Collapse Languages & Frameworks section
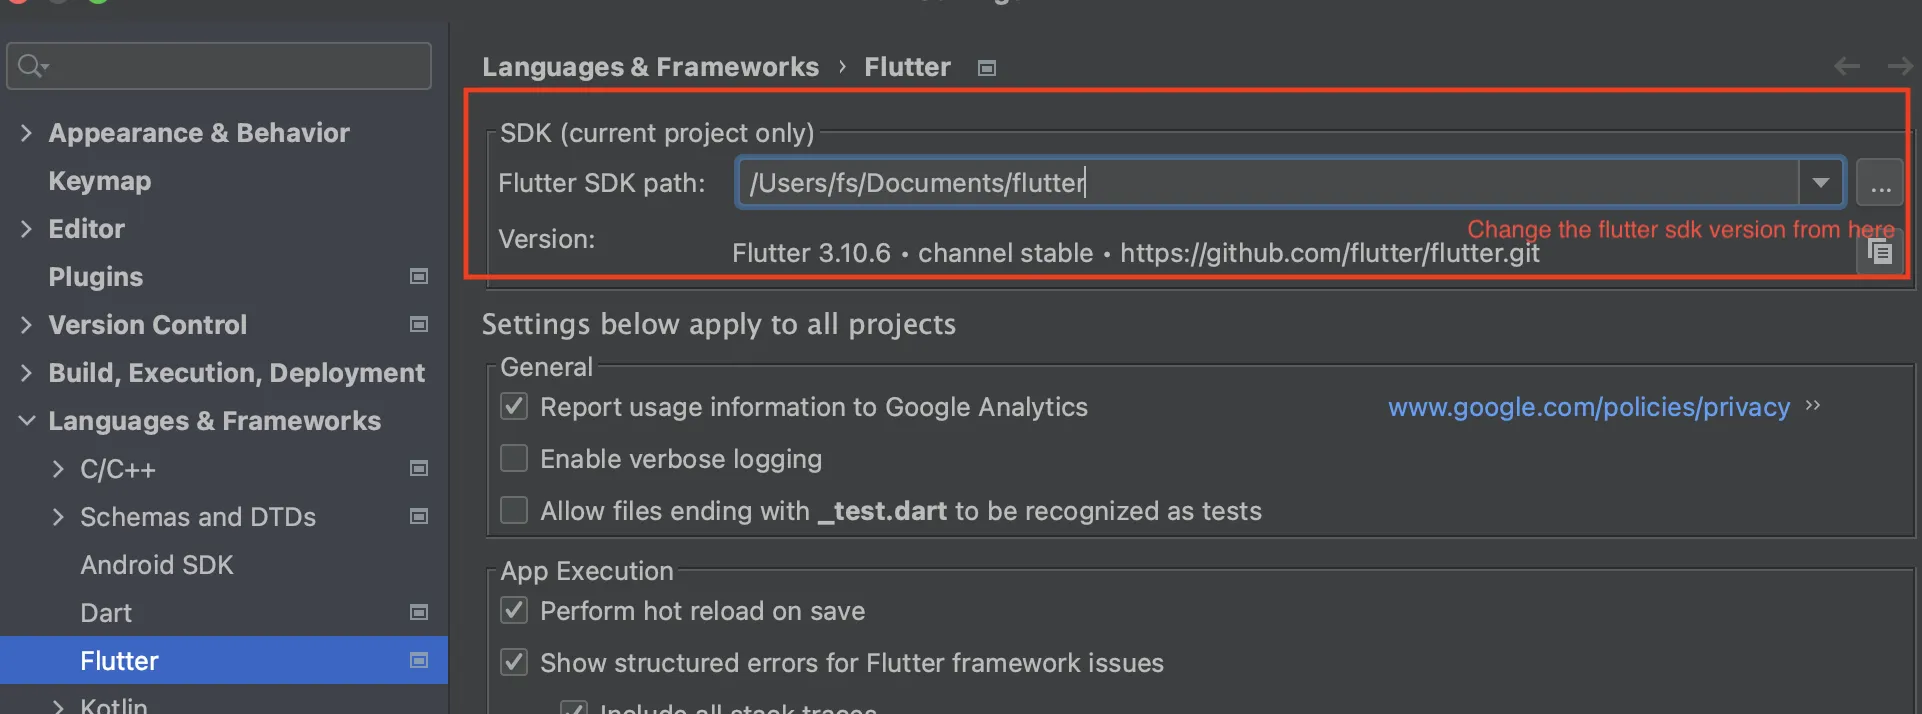The image size is (1922, 714). click(x=26, y=421)
